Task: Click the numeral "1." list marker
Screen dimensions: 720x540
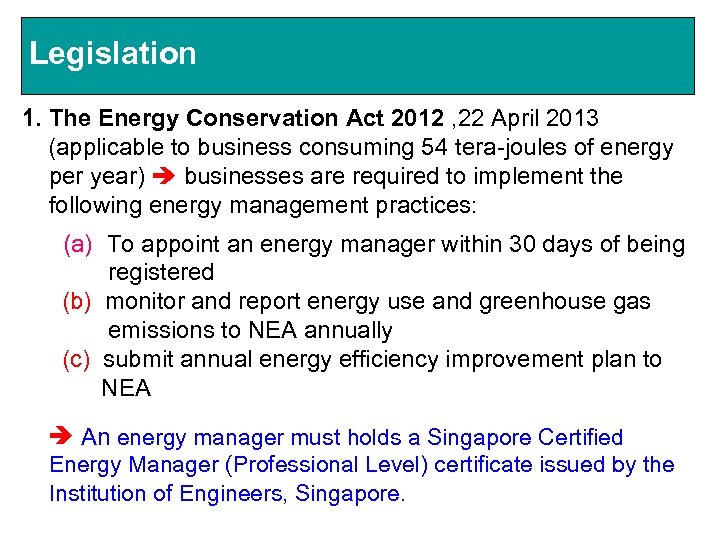Action: (x=32, y=119)
